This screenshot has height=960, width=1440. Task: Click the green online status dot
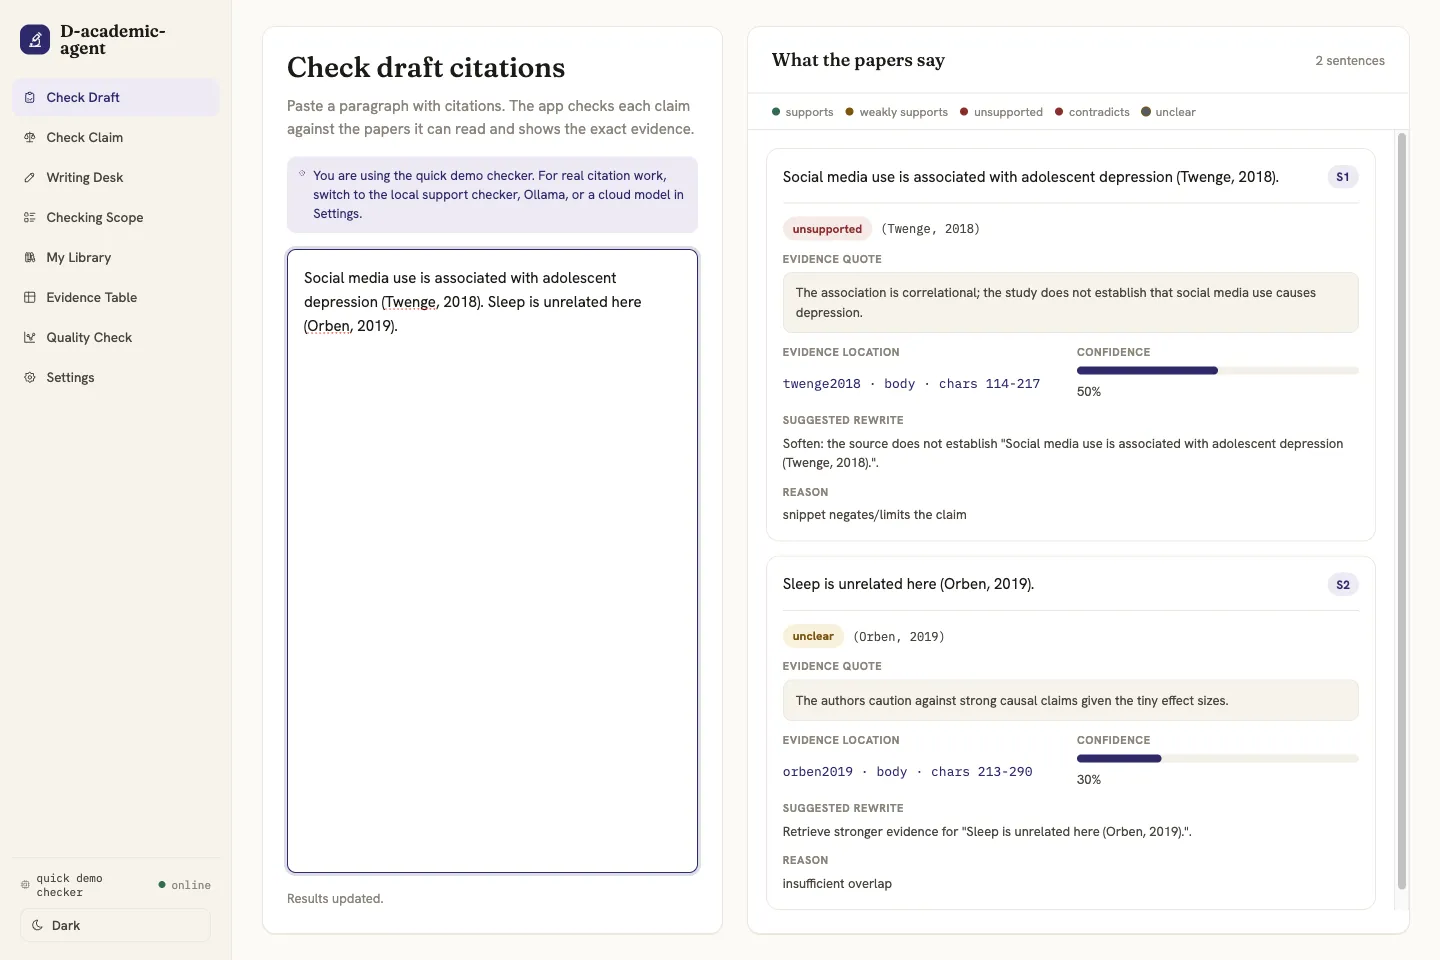pyautogui.click(x=162, y=885)
